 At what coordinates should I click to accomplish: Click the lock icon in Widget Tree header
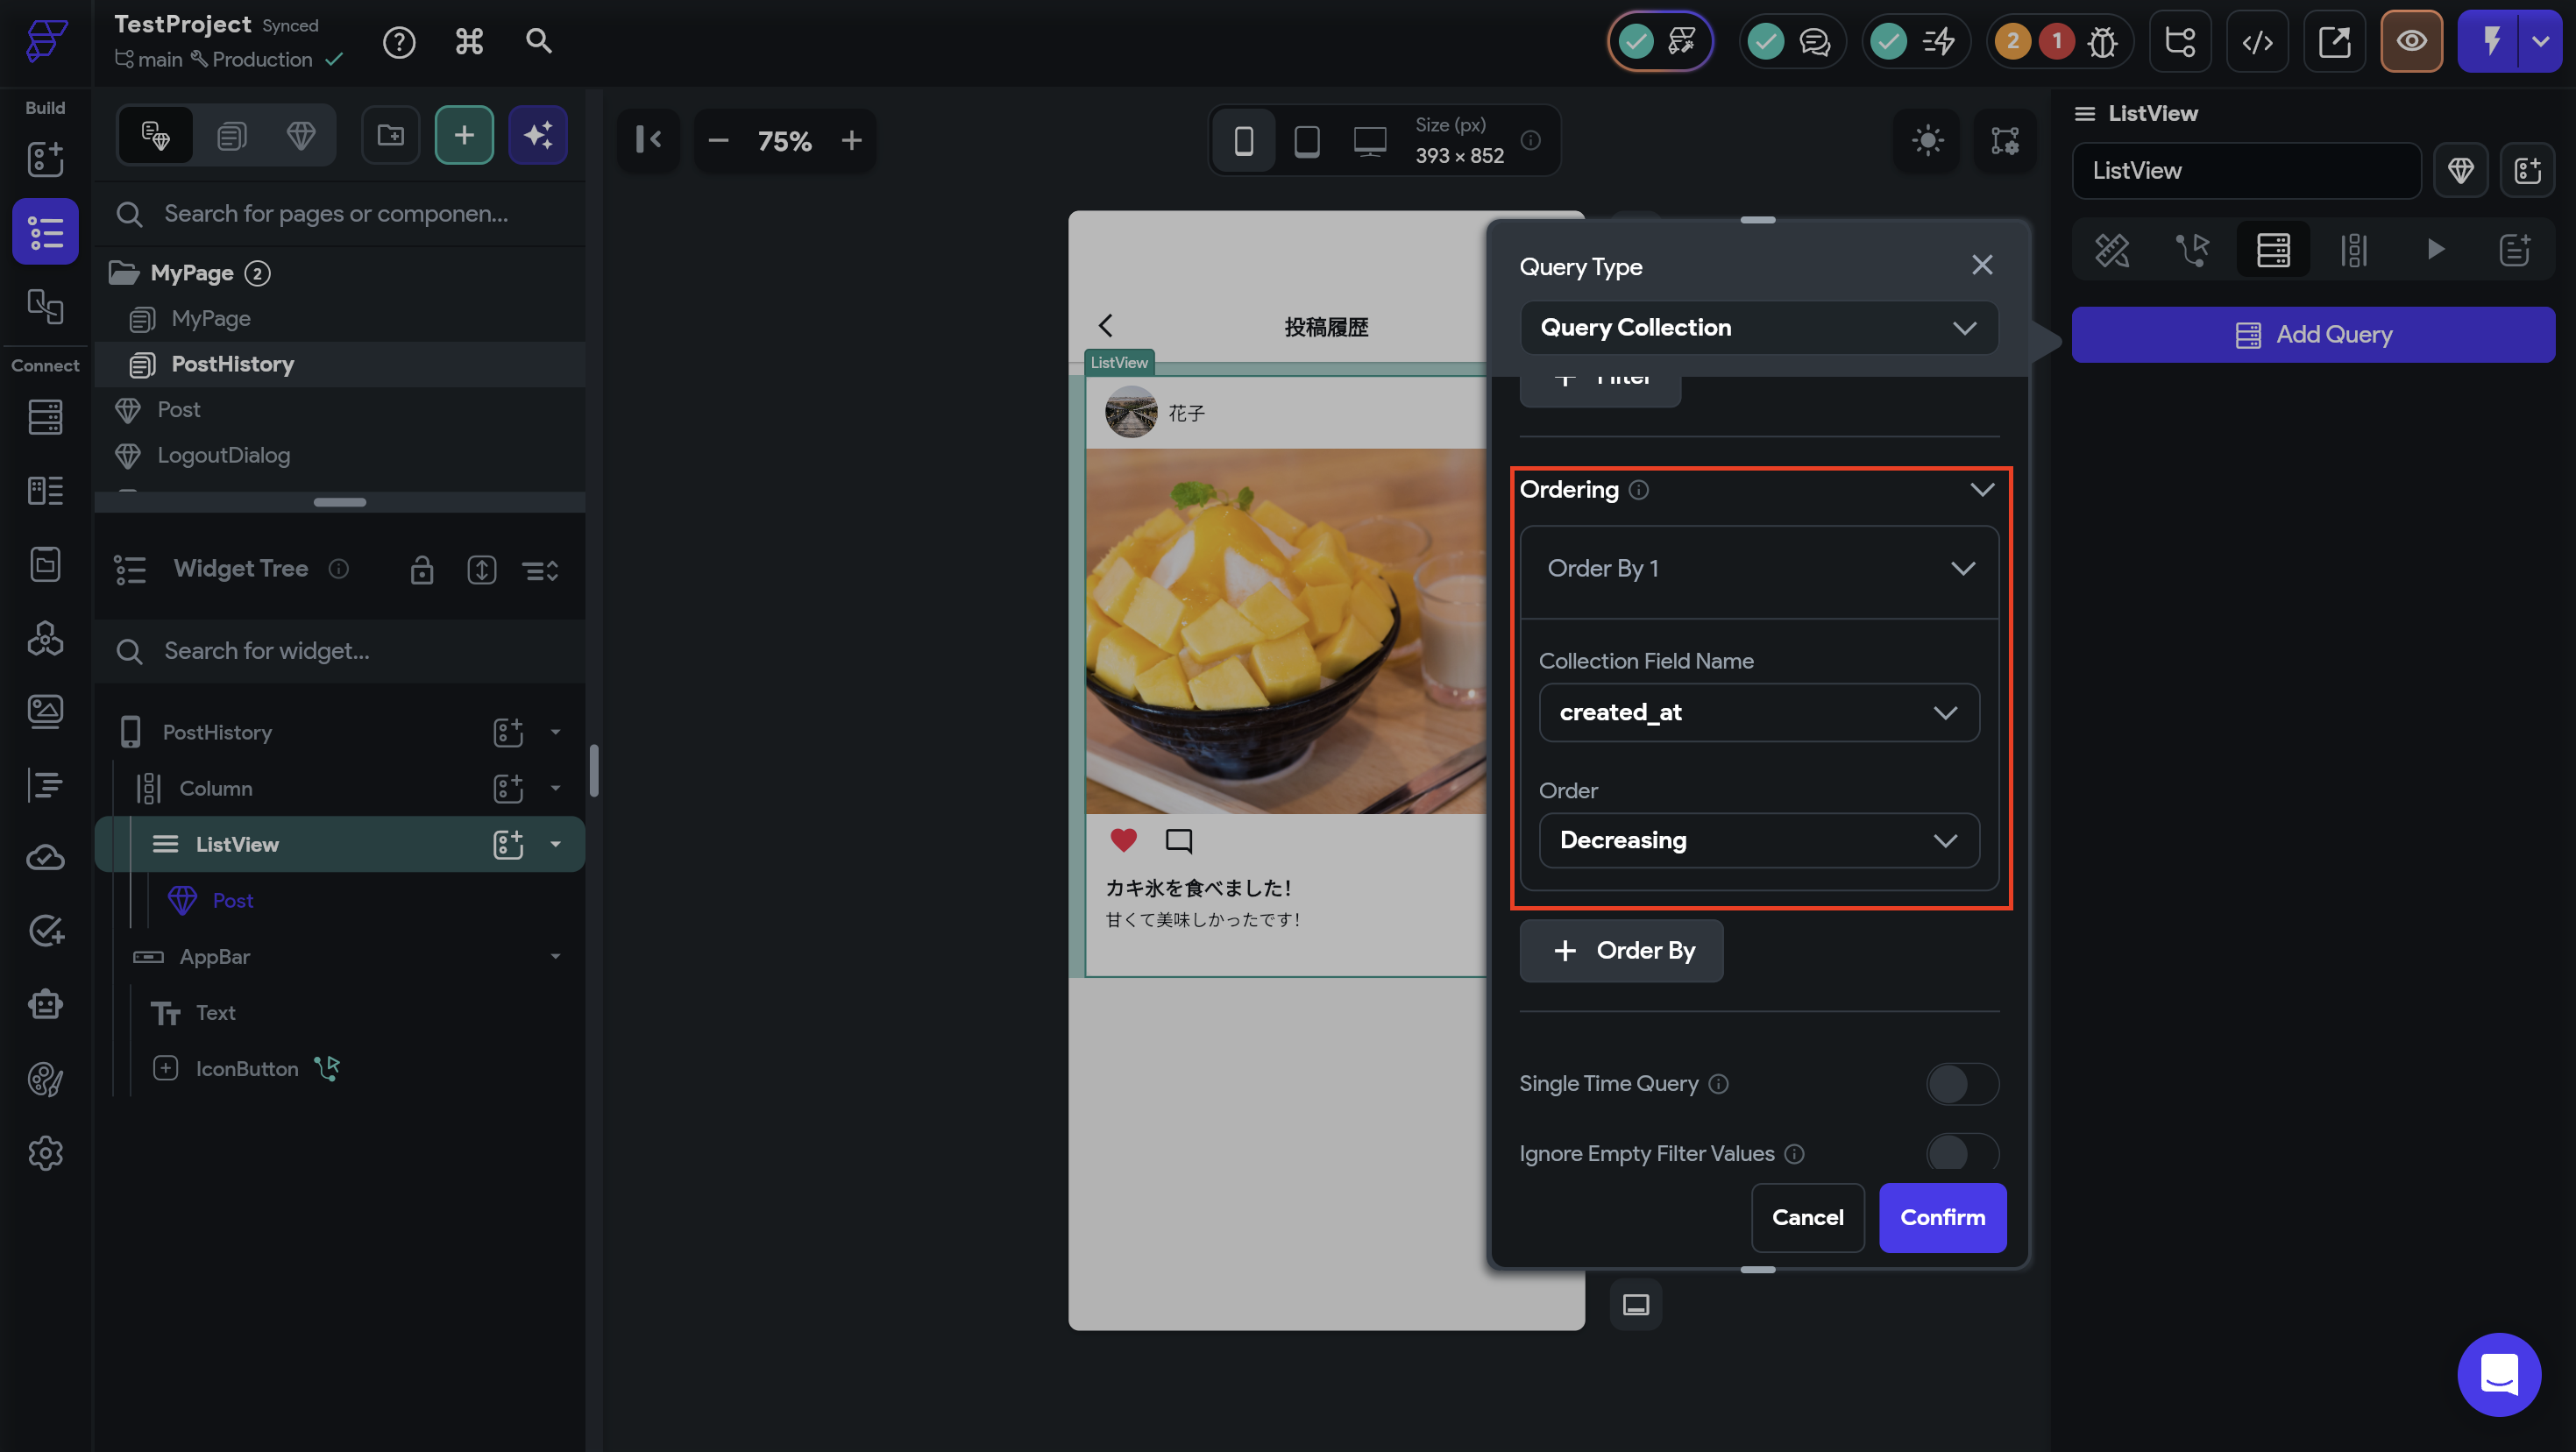pyautogui.click(x=422, y=570)
